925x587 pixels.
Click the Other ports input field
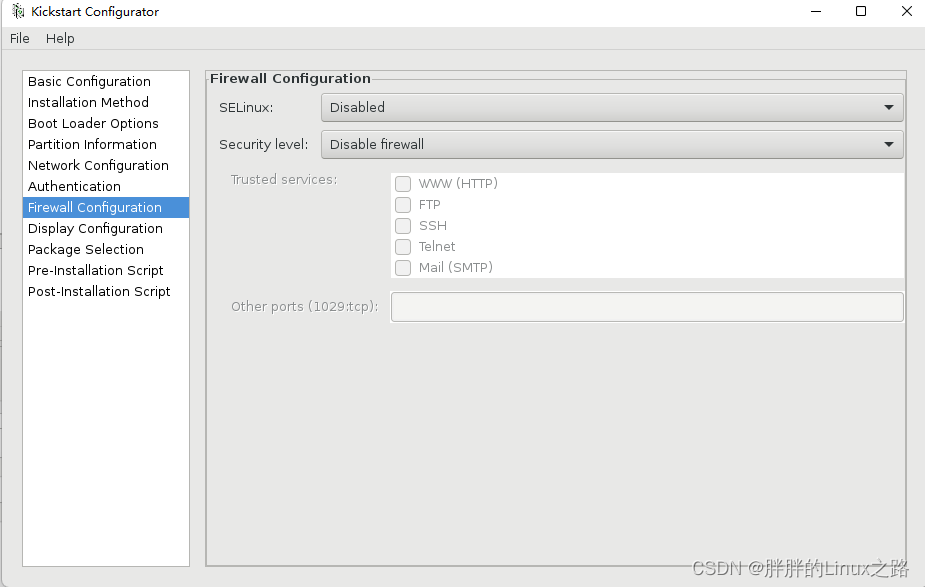(646, 307)
